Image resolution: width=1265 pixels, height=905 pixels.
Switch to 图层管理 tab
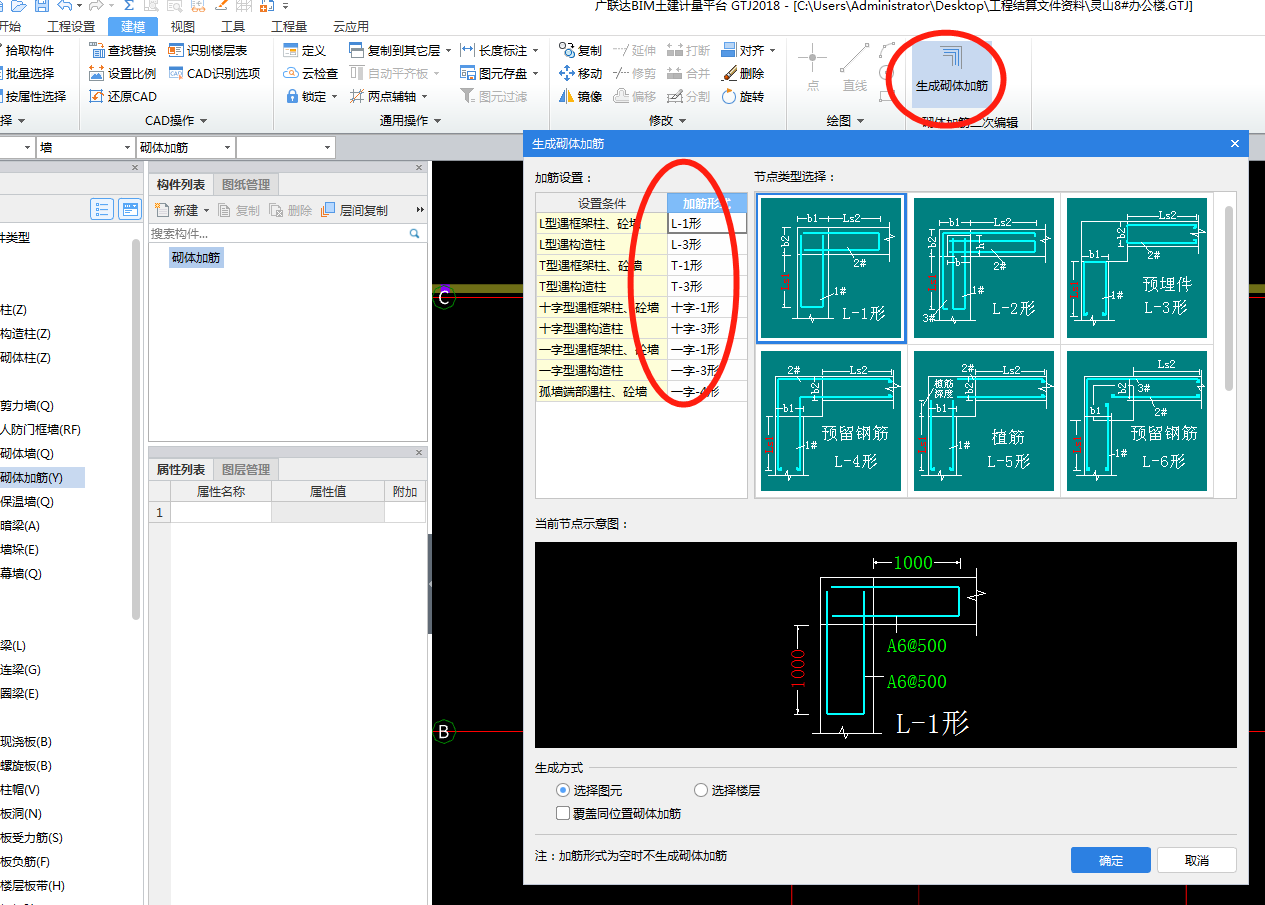(x=246, y=469)
